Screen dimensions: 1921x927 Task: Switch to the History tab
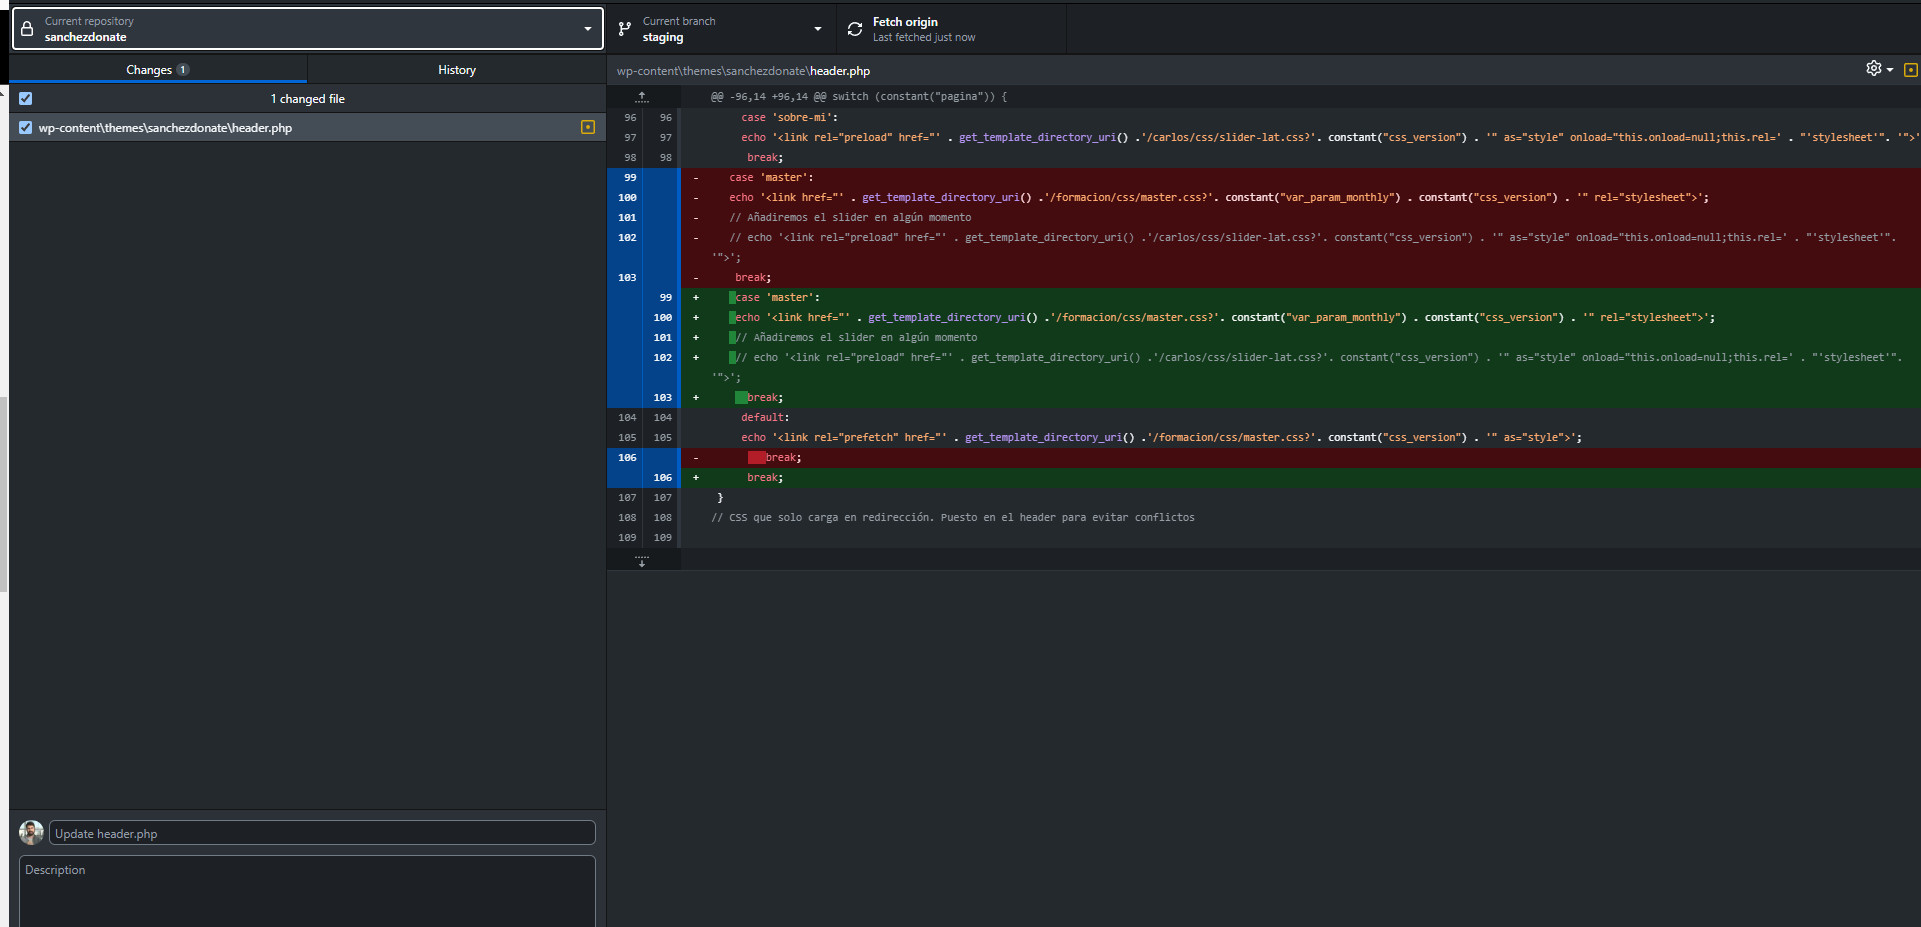click(456, 70)
